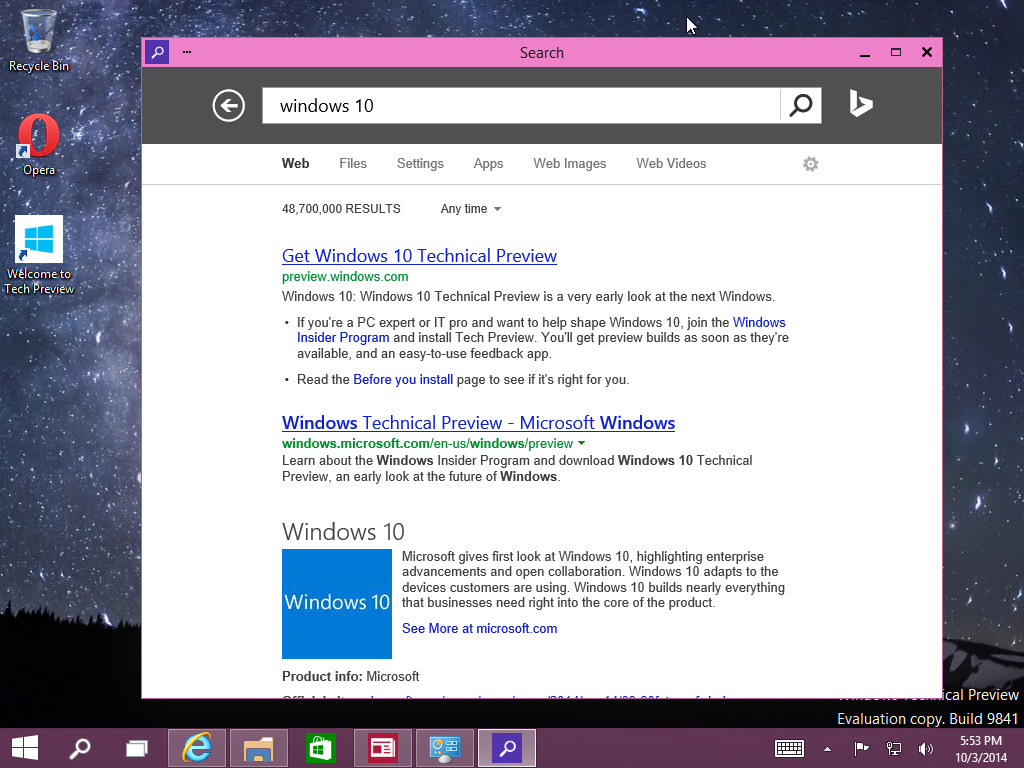Open the touch keyboard tray icon
The width and height of the screenshot is (1024, 768).
coord(789,748)
